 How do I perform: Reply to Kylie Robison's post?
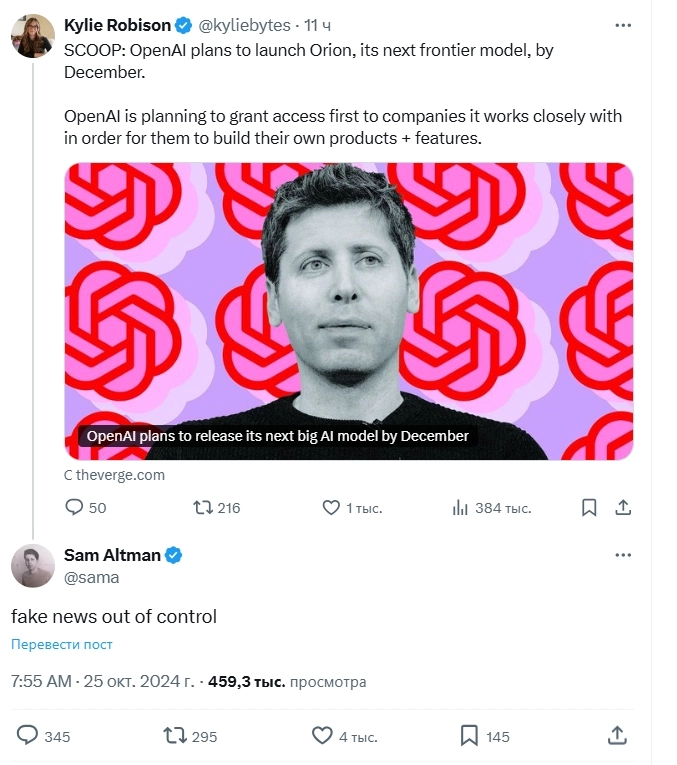74,508
